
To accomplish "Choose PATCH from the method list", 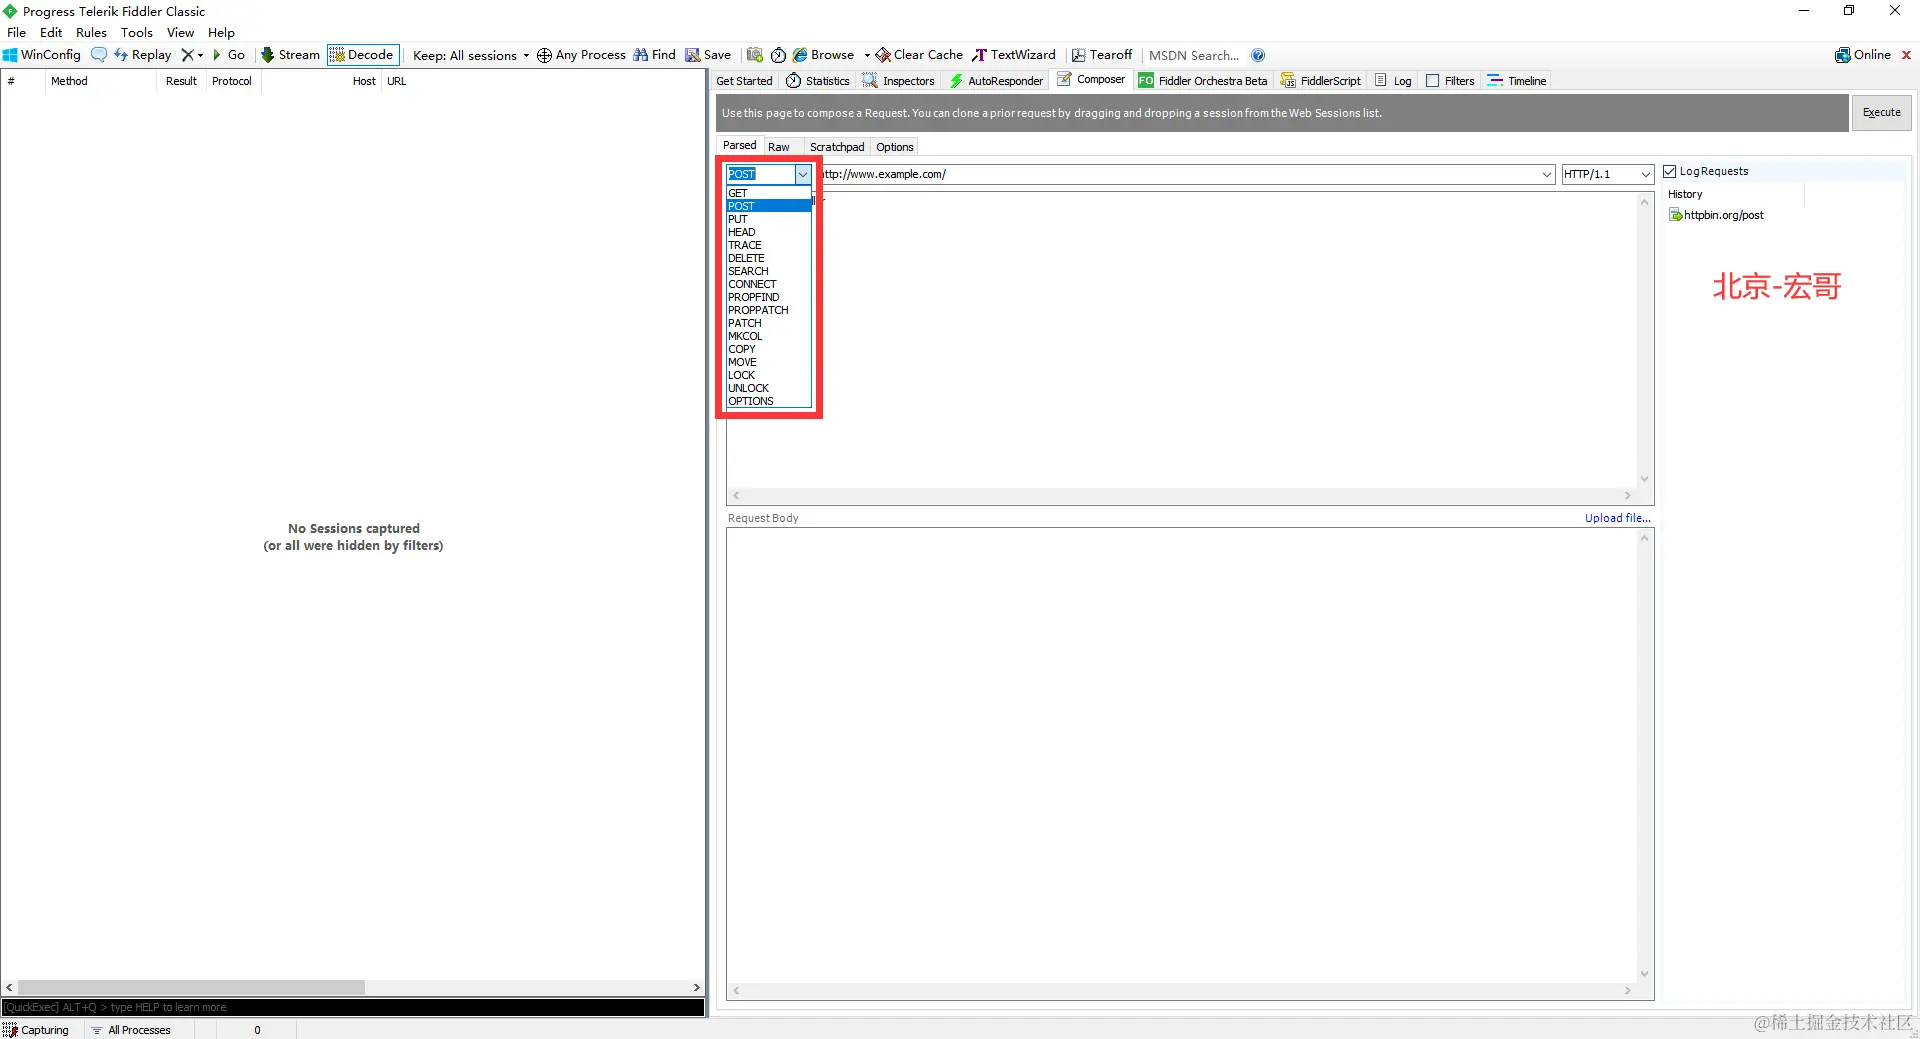I will coord(769,323).
